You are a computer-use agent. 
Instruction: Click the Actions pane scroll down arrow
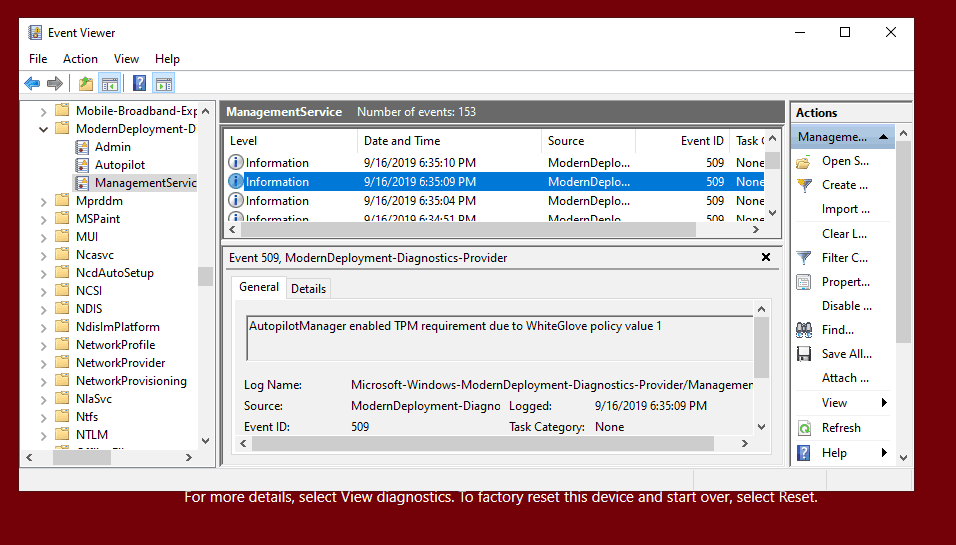(x=904, y=458)
